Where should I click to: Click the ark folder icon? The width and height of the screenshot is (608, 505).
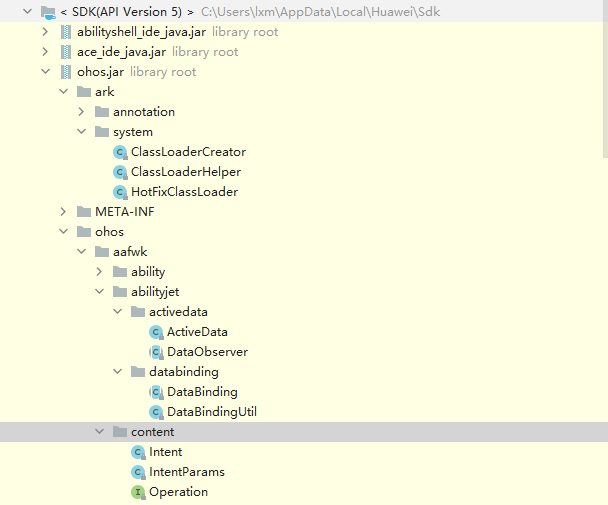[84, 92]
